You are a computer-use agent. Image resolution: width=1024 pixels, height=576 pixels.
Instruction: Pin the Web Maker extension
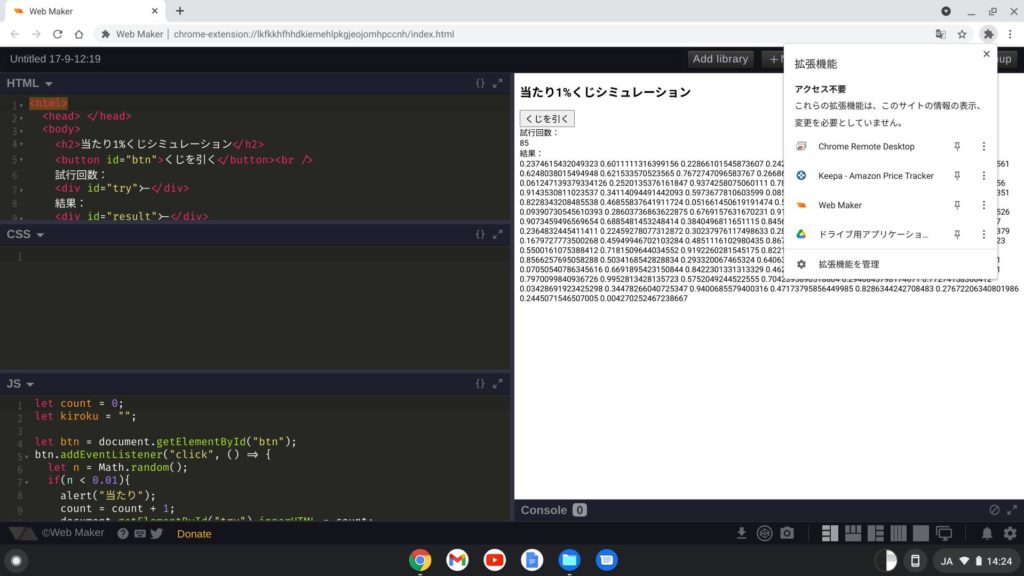[x=957, y=205]
